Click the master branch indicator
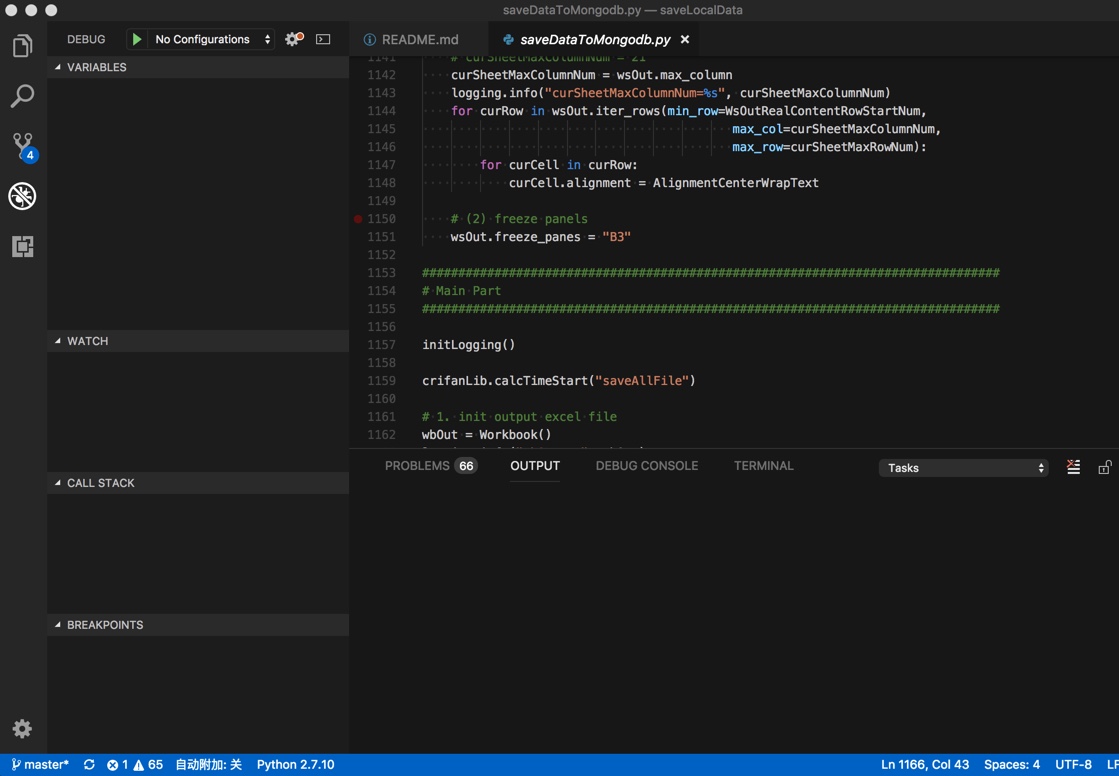Image resolution: width=1119 pixels, height=776 pixels. click(x=40, y=765)
